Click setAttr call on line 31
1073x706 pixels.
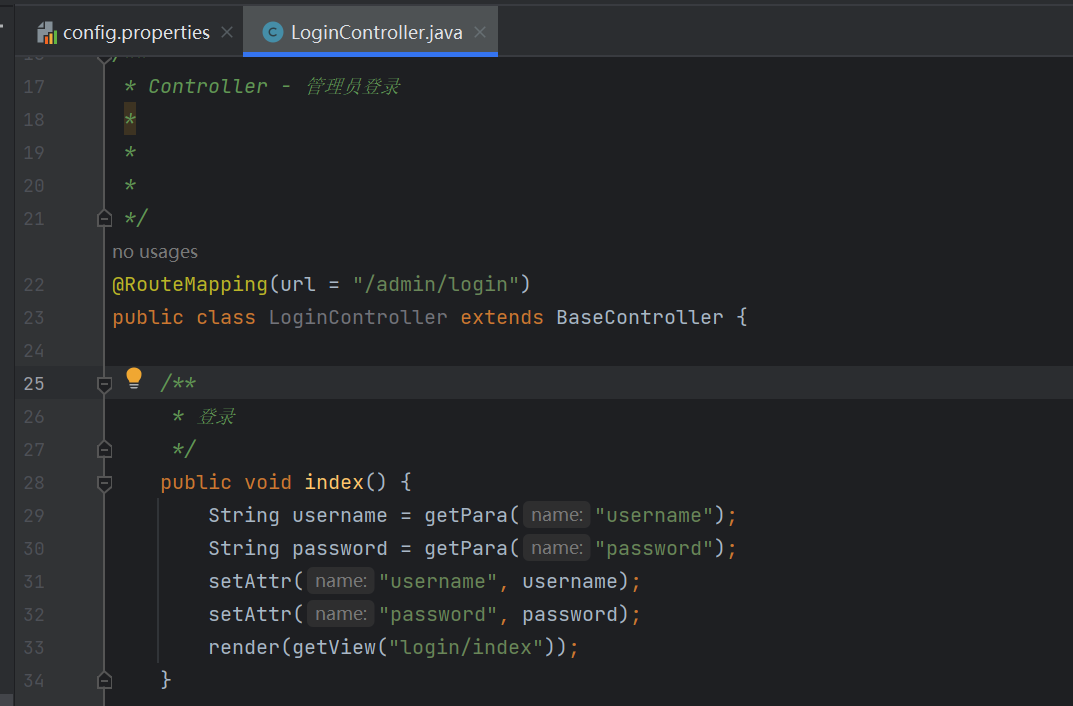click(x=250, y=581)
